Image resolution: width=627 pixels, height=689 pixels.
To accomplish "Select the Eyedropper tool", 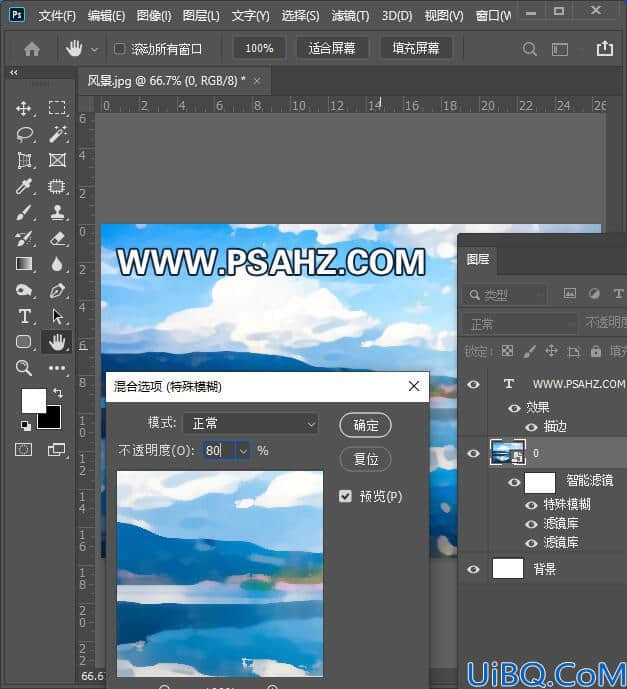I will [23, 187].
